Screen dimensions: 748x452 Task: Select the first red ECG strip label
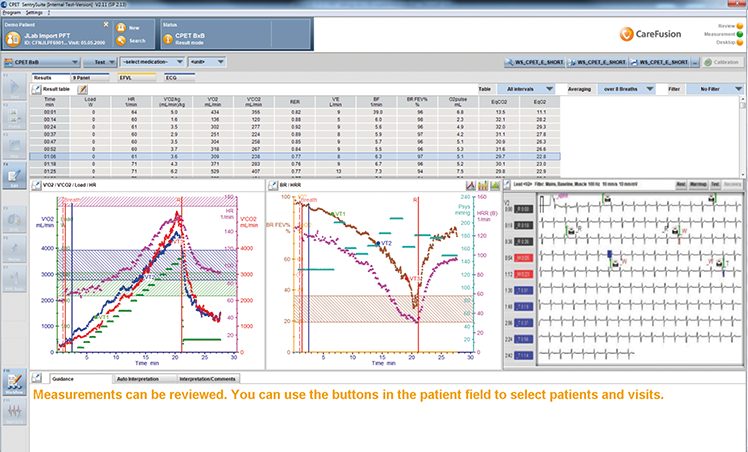(523, 258)
